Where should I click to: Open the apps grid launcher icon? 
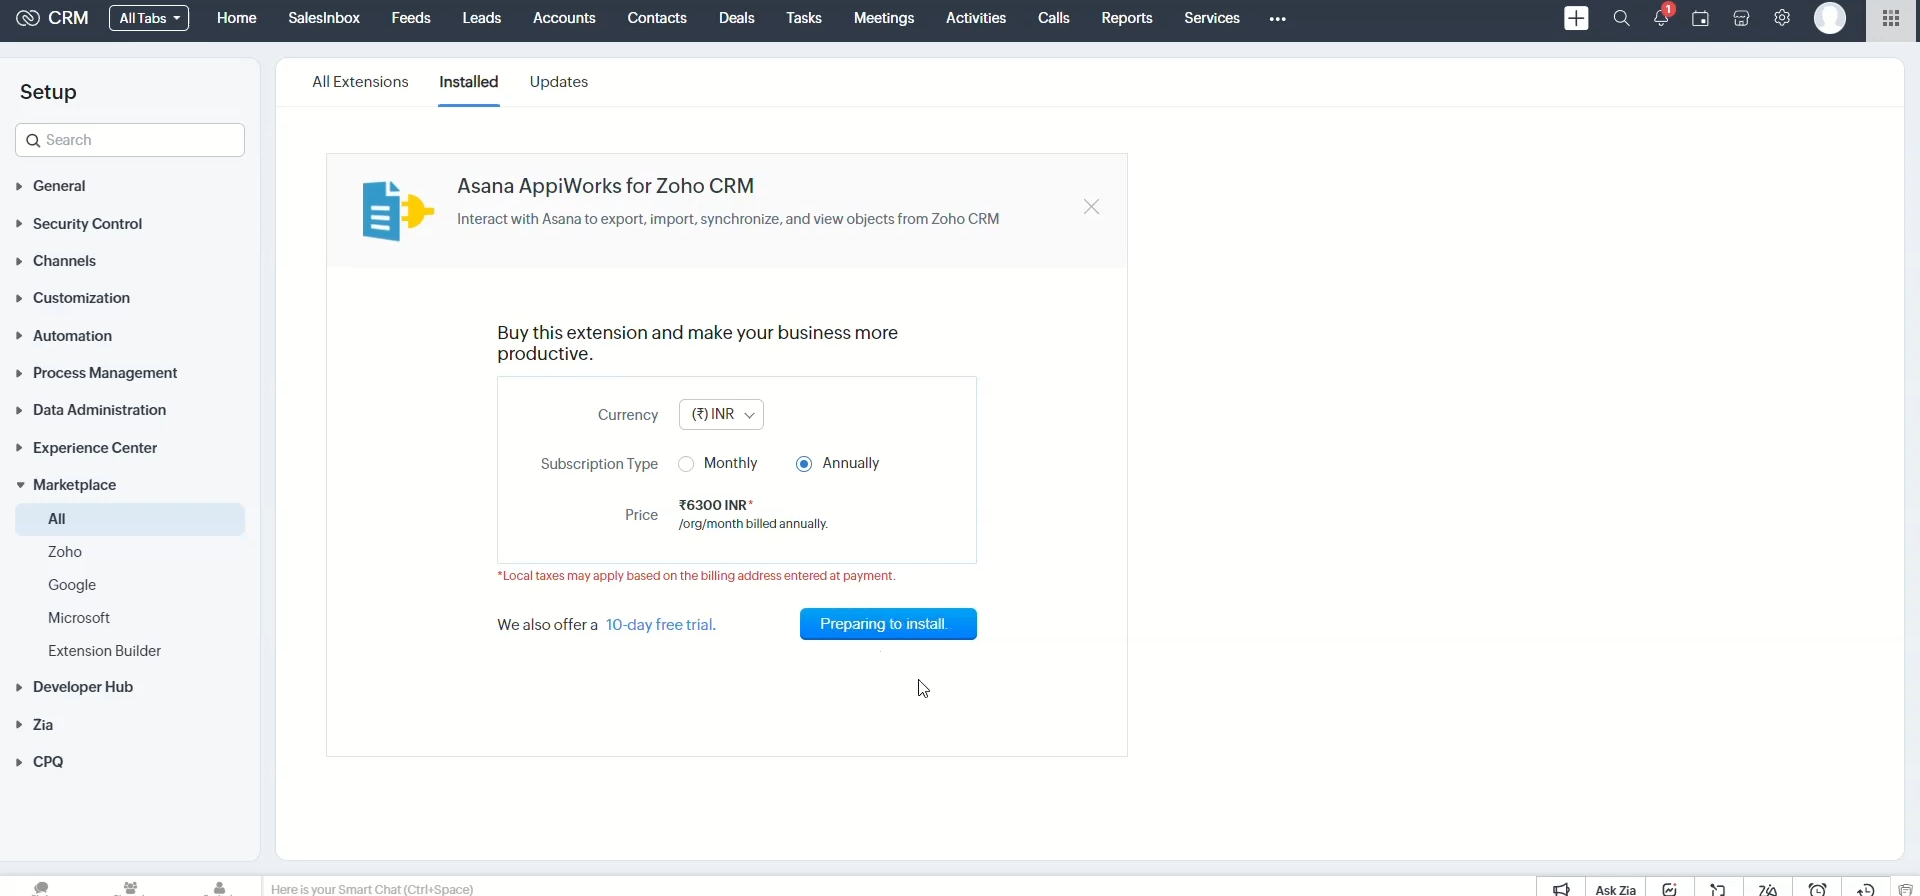(1892, 18)
